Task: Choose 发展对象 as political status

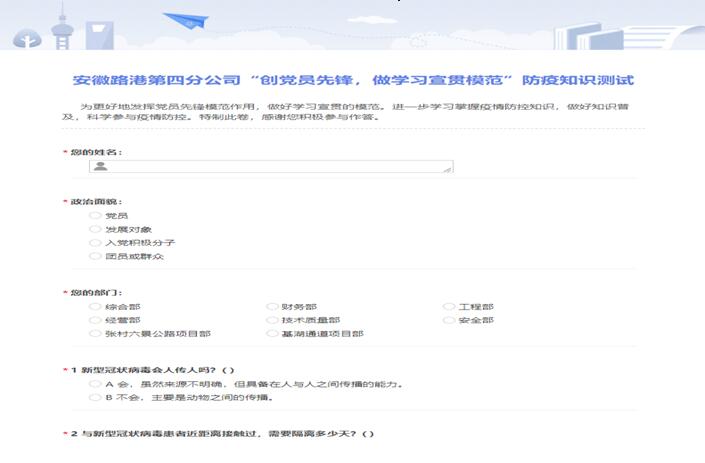Action: tap(95, 229)
